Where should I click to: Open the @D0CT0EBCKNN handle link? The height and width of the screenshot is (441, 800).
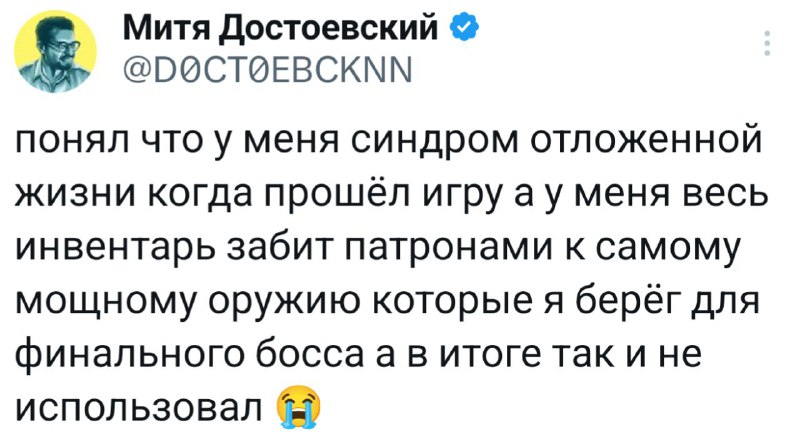pyautogui.click(x=267, y=71)
